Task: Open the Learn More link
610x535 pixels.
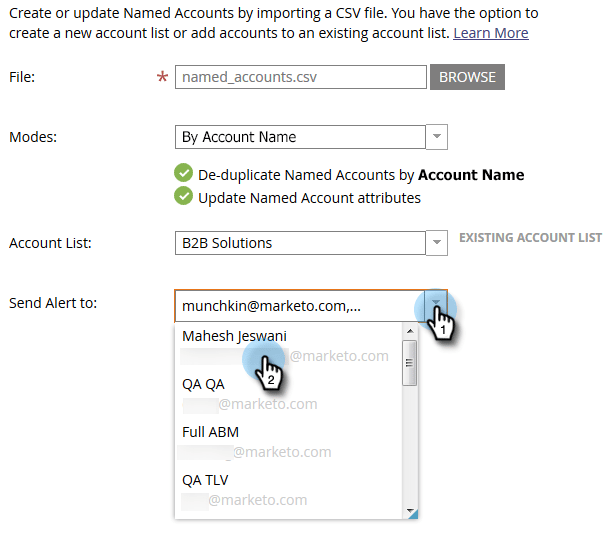Action: (x=491, y=33)
